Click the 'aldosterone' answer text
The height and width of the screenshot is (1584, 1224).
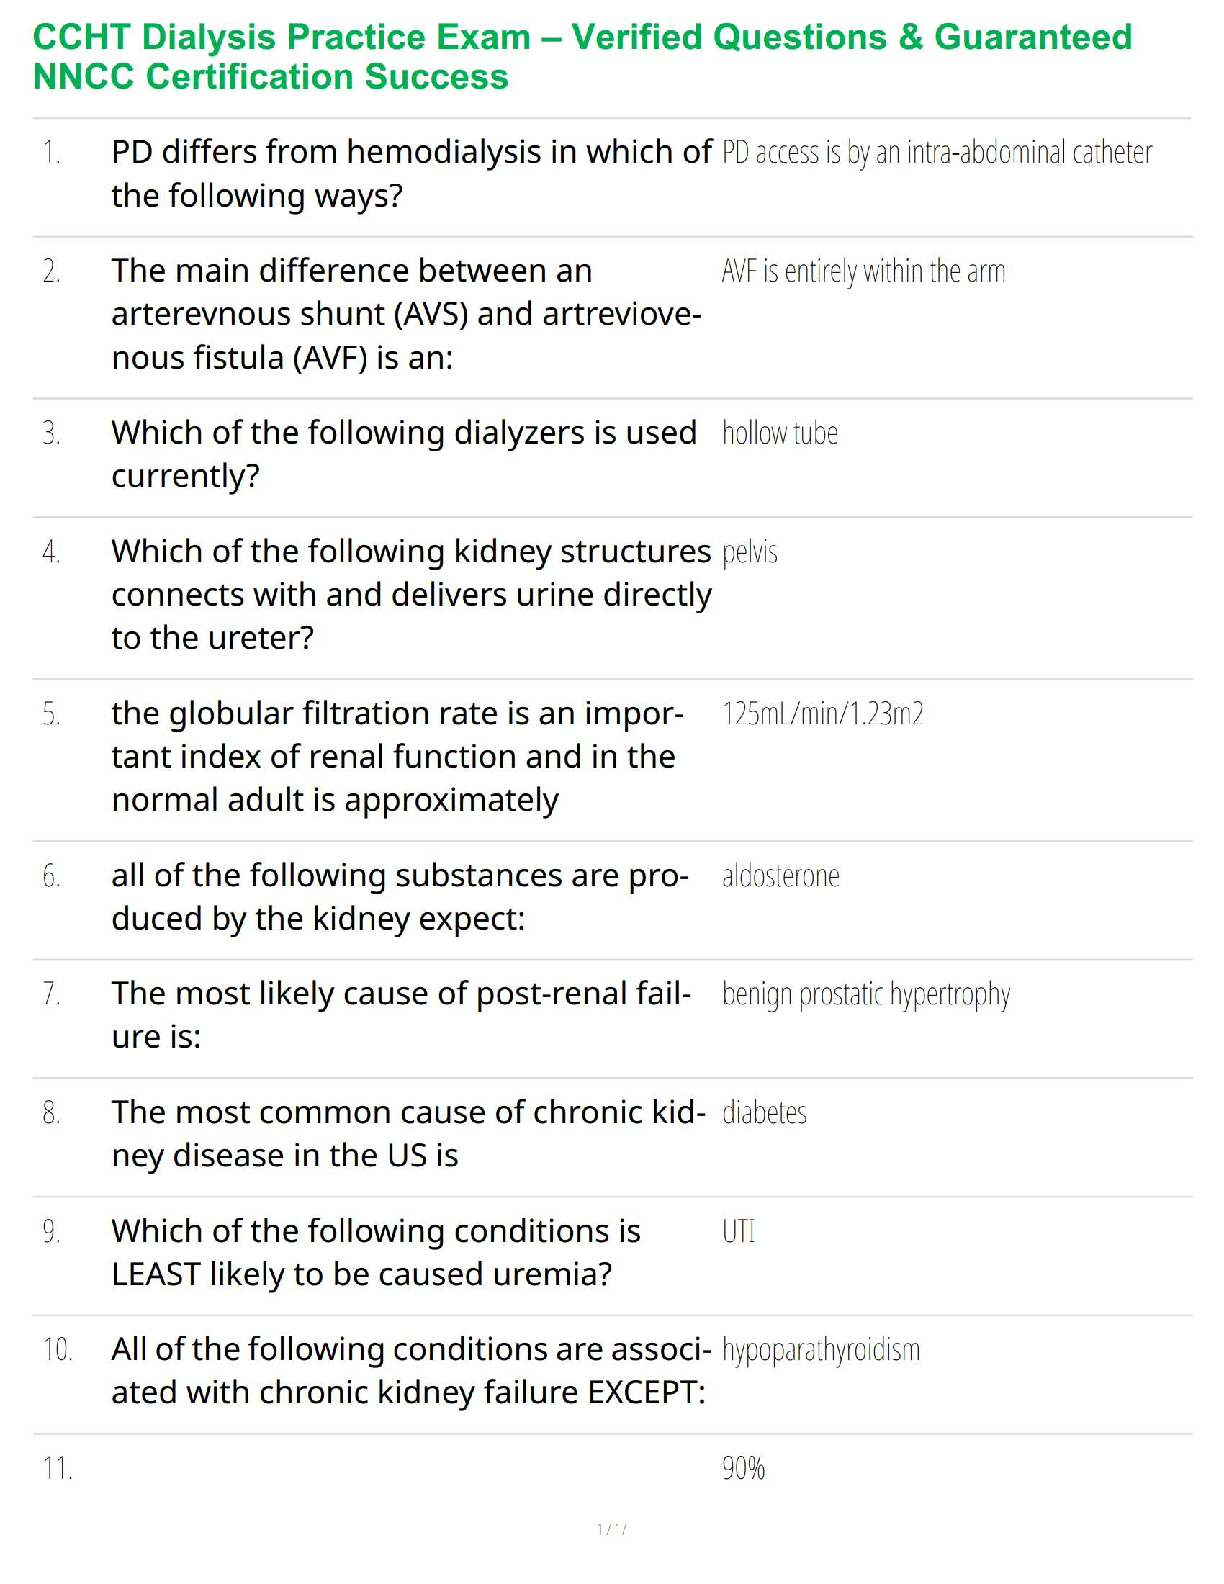pos(781,876)
